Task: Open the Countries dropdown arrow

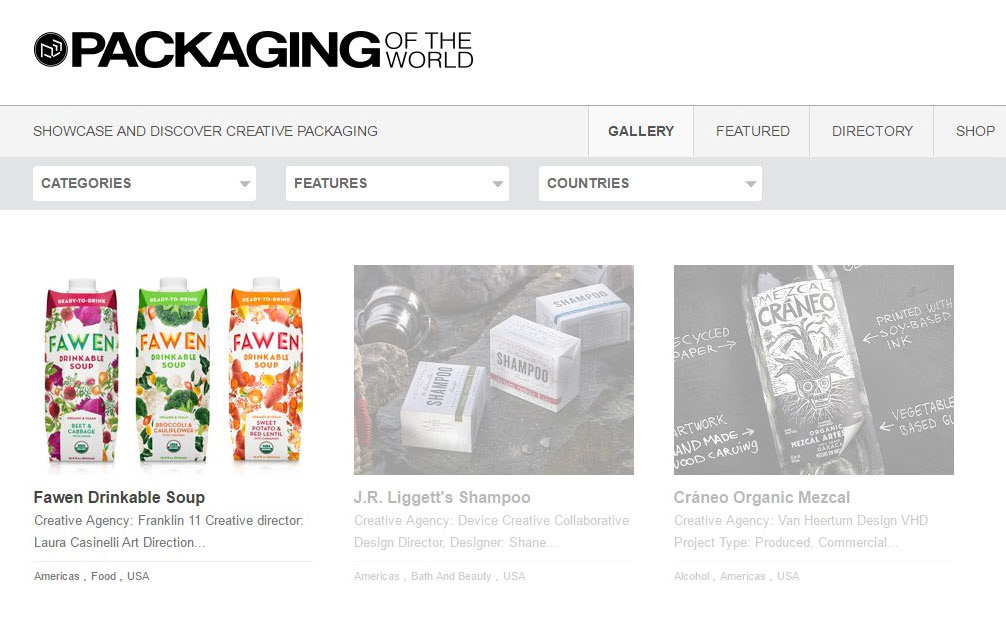Action: [x=750, y=184]
